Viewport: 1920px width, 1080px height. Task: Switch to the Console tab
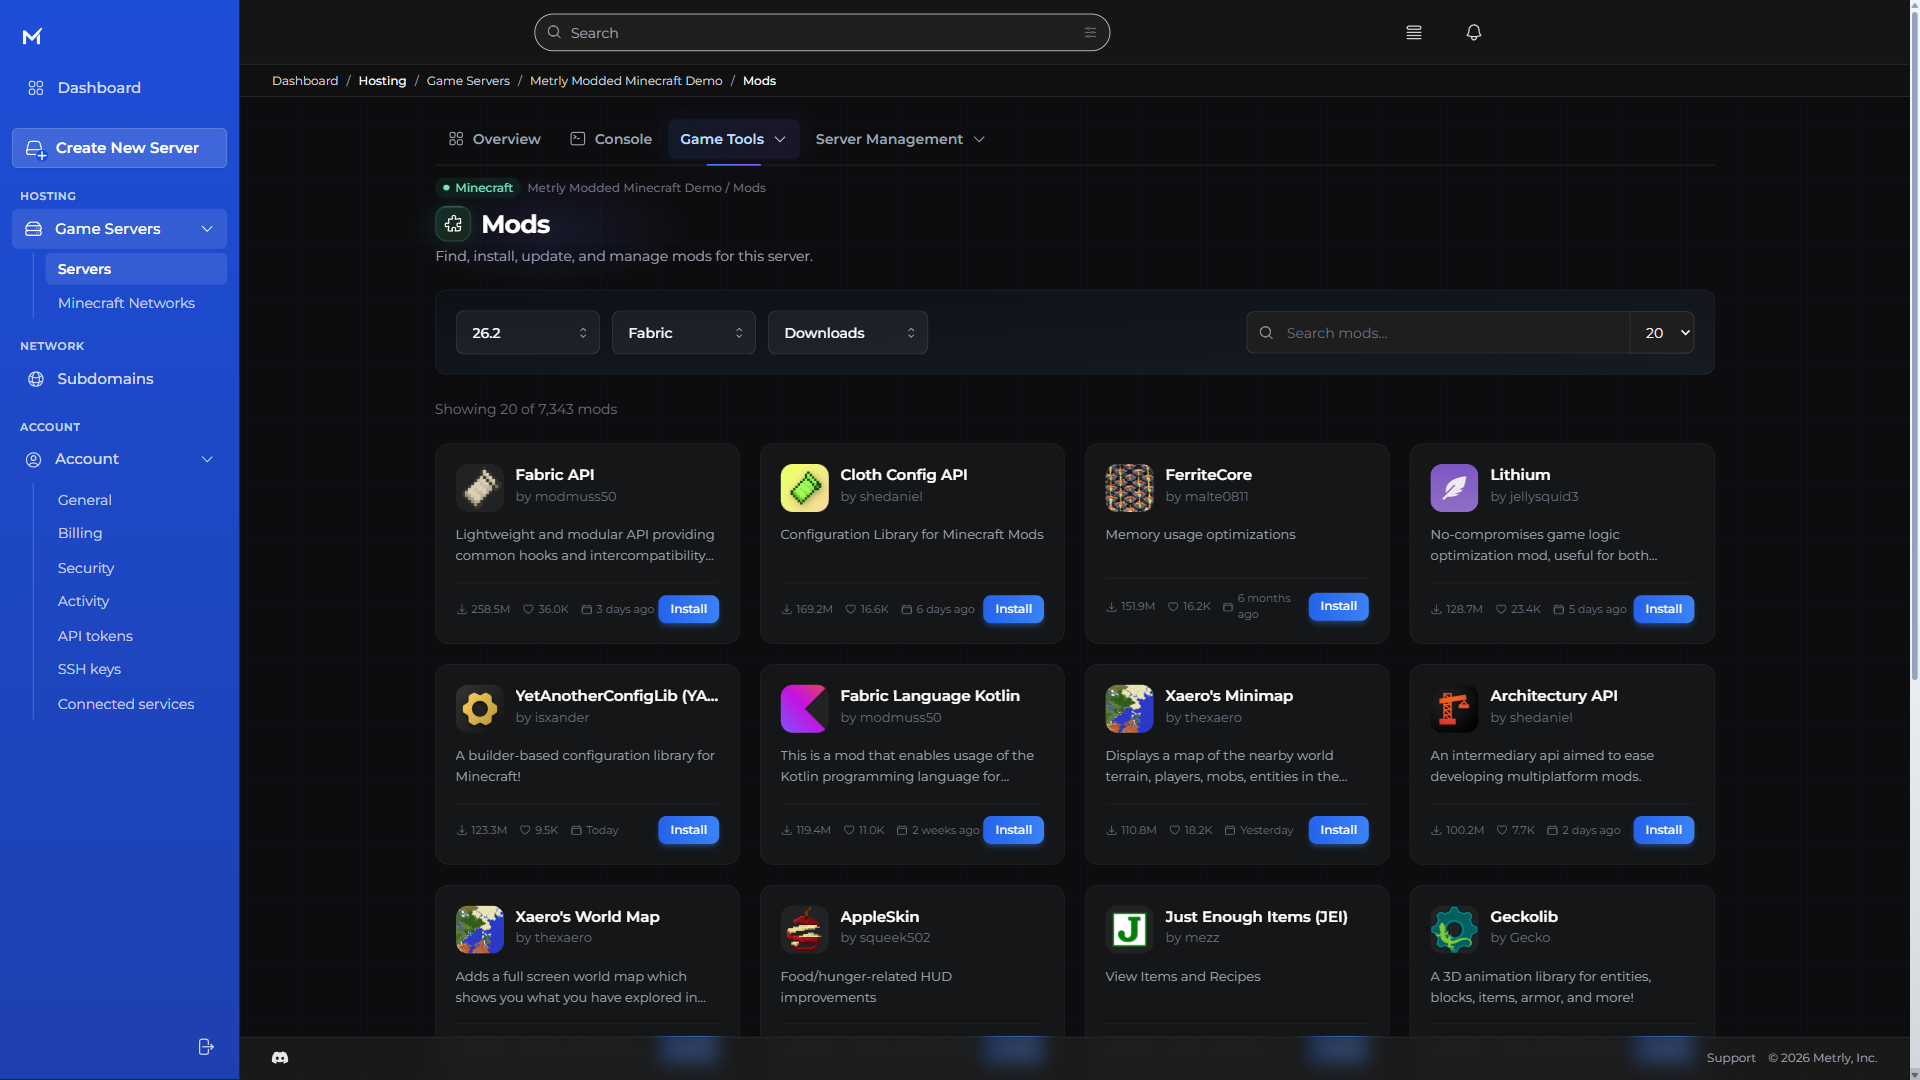click(x=611, y=139)
